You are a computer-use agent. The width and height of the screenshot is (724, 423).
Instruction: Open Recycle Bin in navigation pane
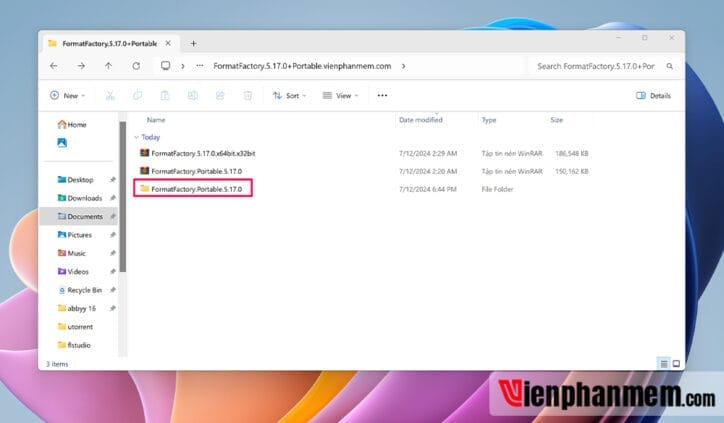coord(80,290)
